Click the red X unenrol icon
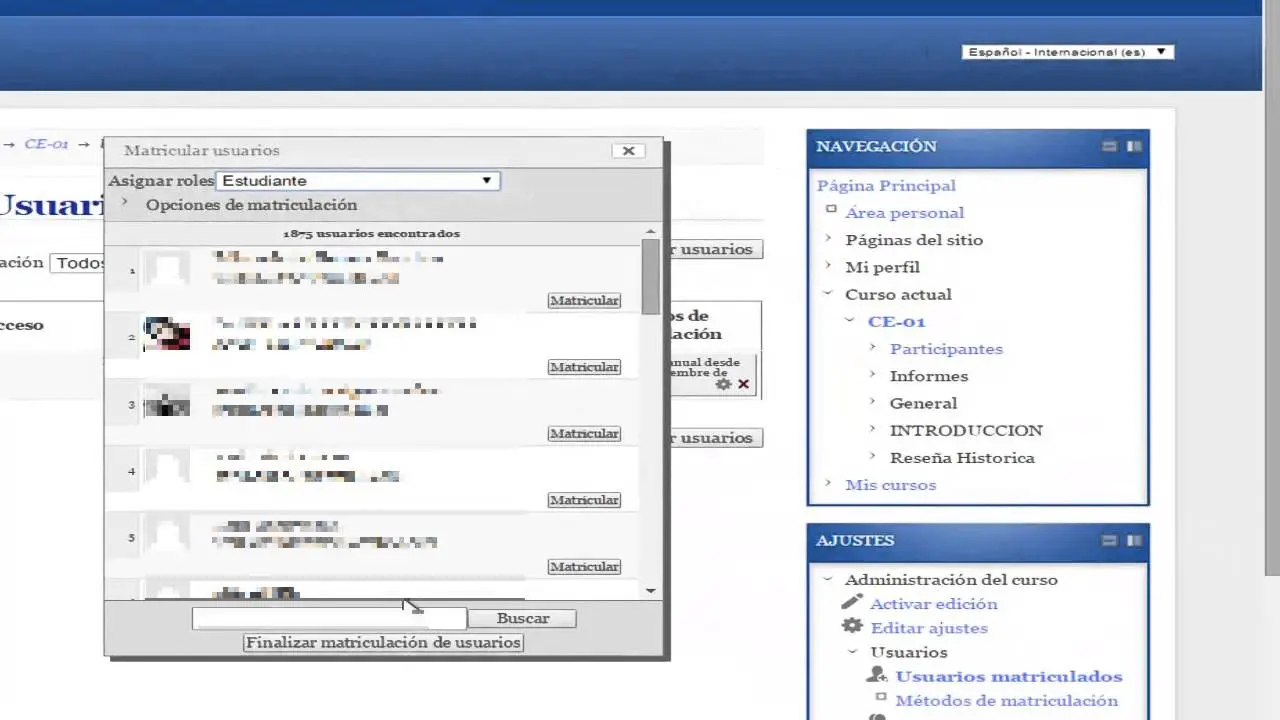 [x=743, y=384]
